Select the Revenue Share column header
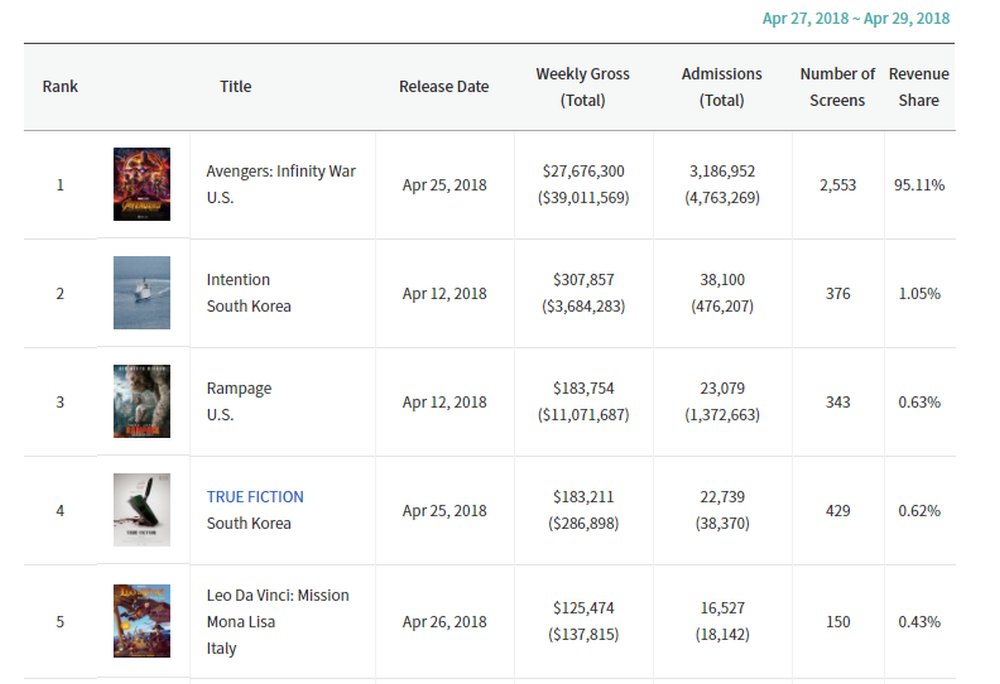This screenshot has width=1000, height=684. click(x=919, y=87)
